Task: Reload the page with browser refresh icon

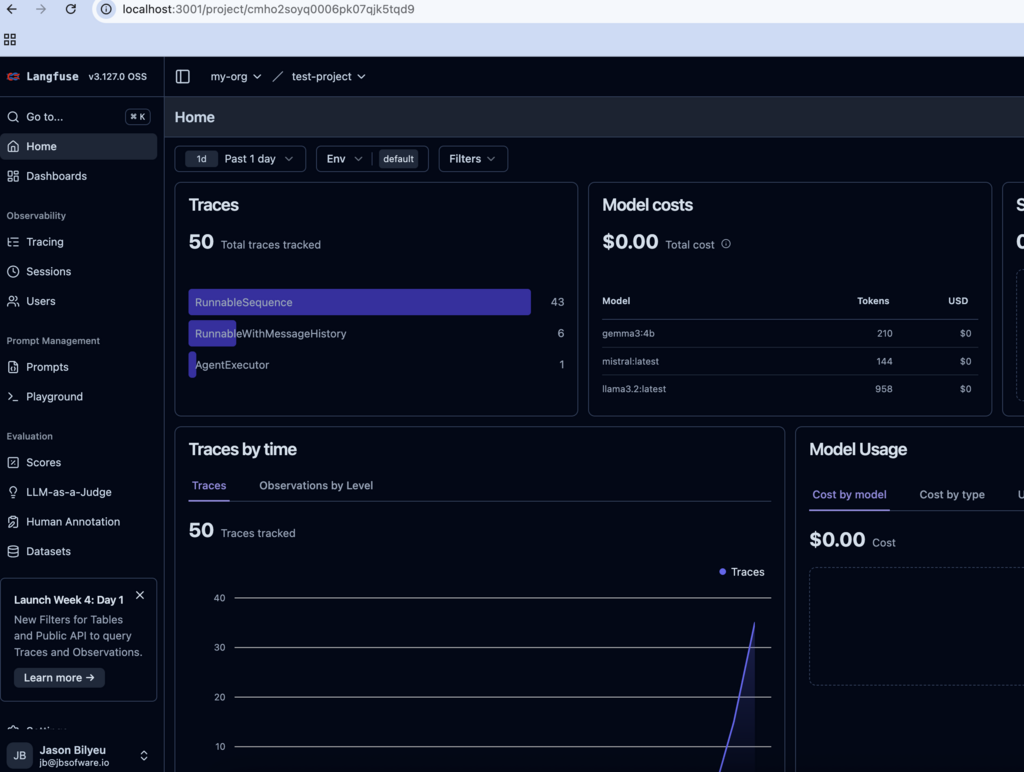Action: (x=71, y=9)
